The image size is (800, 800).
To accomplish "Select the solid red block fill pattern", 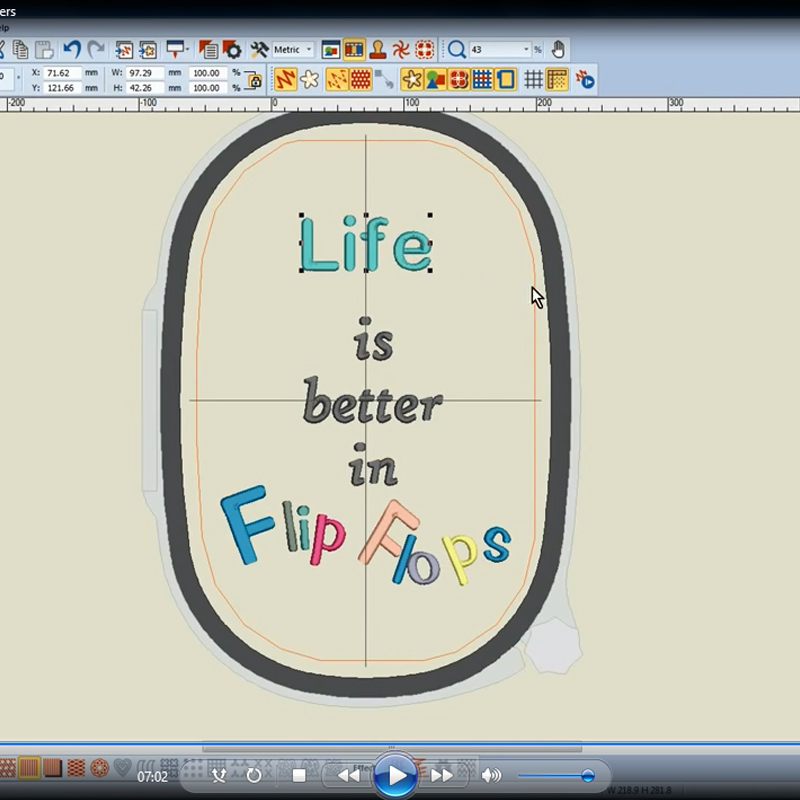I will [53, 768].
